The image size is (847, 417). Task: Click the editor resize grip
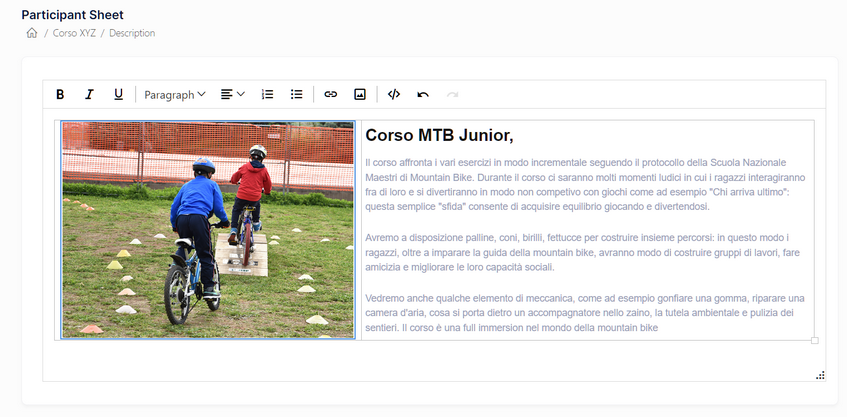click(x=820, y=375)
